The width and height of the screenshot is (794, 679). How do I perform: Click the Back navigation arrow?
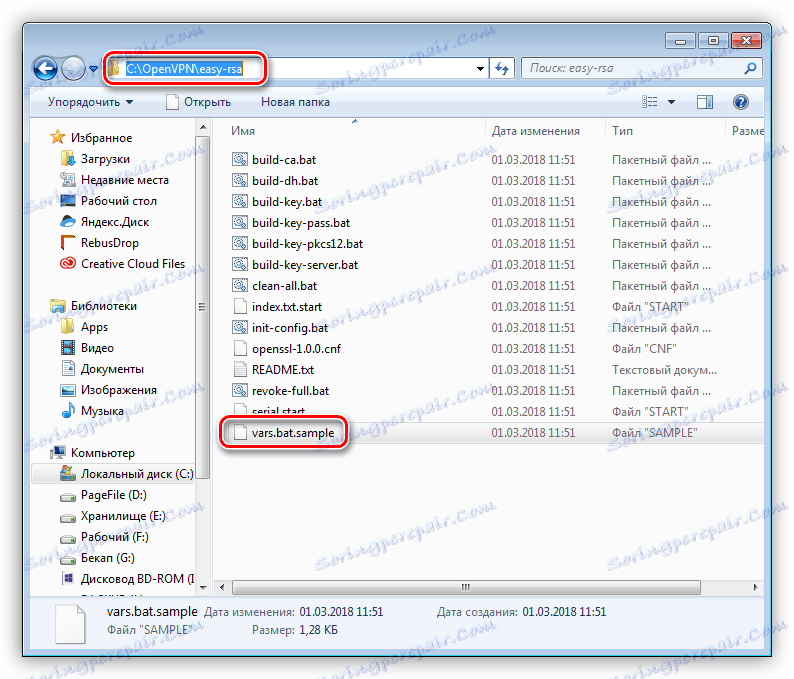coord(46,68)
